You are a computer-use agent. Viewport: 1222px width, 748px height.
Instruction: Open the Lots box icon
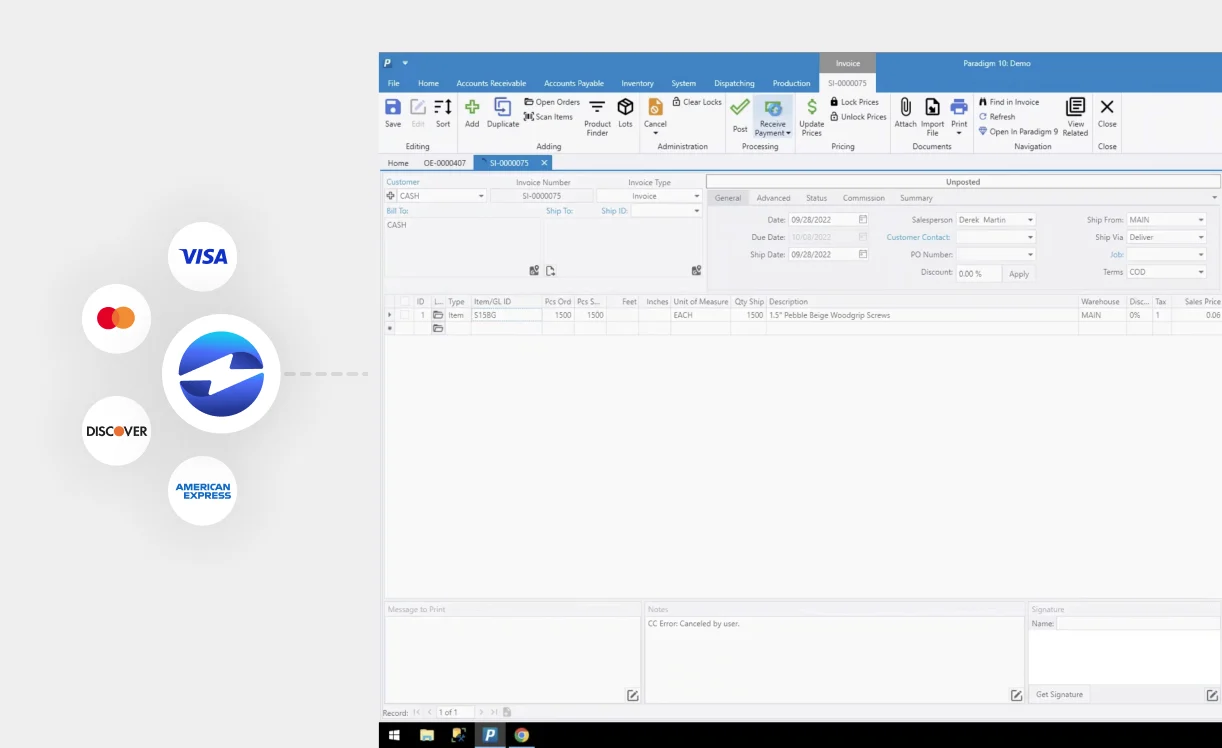[x=625, y=107]
